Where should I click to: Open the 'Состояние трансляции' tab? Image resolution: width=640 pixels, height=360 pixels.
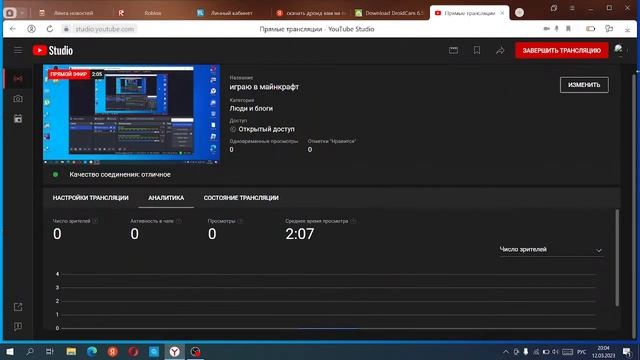241,198
